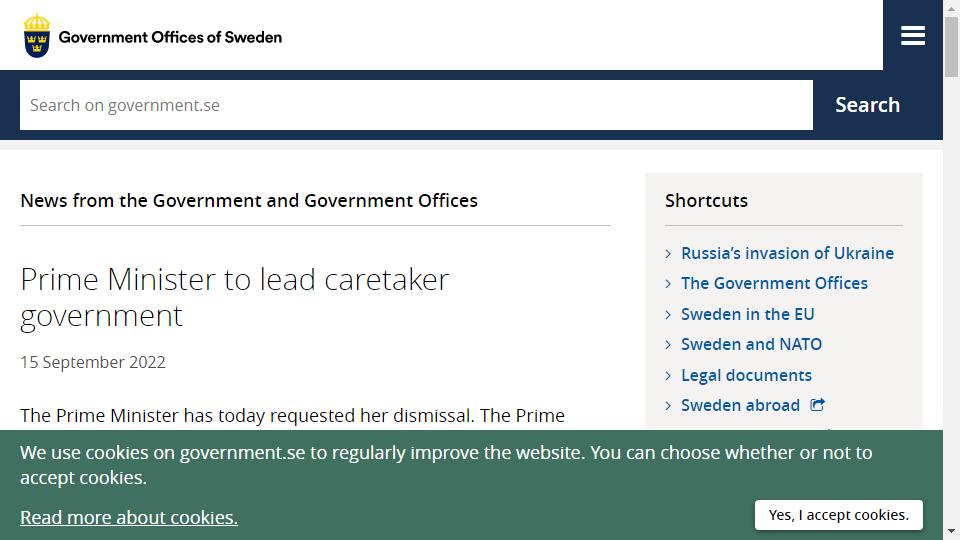Open the Sweden and NATO shortcut
This screenshot has width=960, height=540.
(751, 344)
